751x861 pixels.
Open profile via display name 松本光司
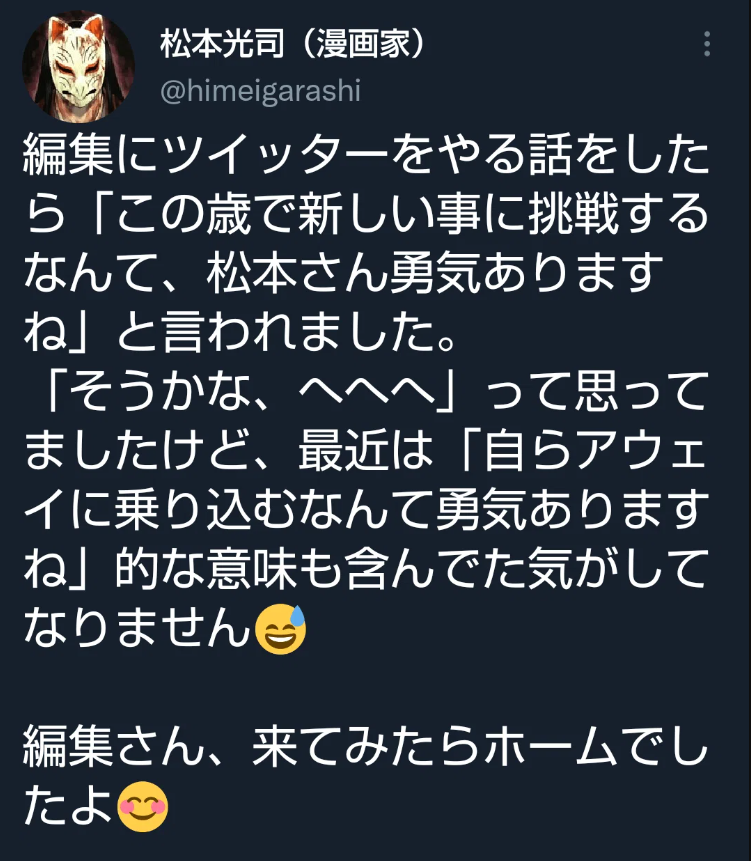click(x=222, y=44)
